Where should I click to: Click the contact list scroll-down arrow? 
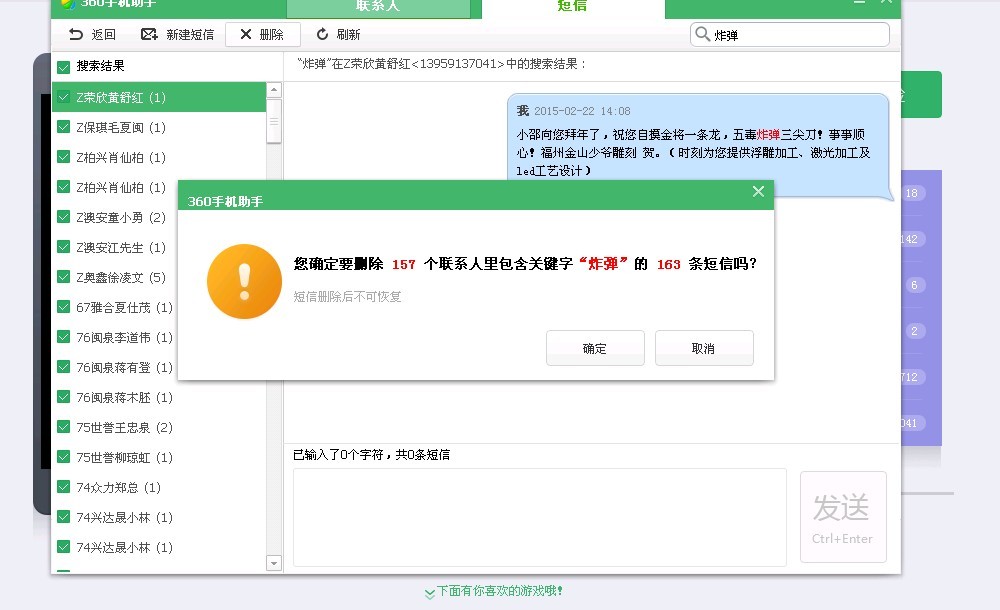[274, 563]
